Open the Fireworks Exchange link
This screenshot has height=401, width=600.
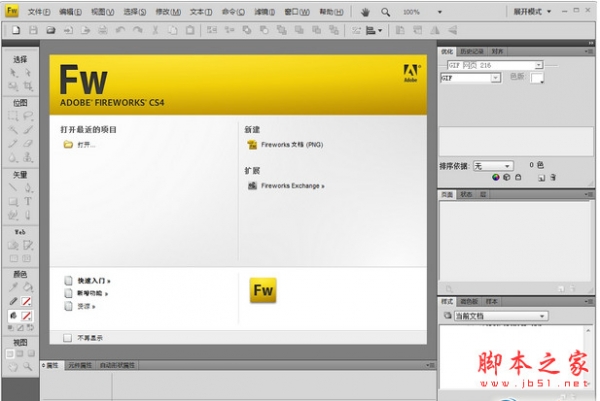(x=293, y=186)
